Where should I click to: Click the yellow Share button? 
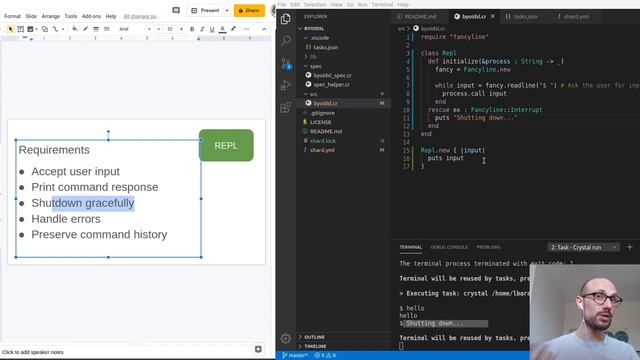coord(249,10)
